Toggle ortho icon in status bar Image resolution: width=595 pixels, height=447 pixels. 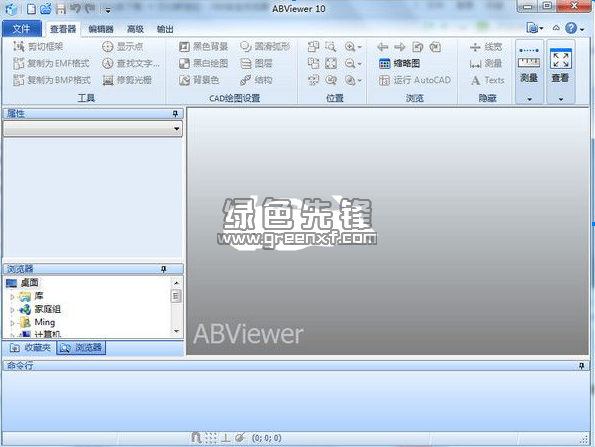225,438
